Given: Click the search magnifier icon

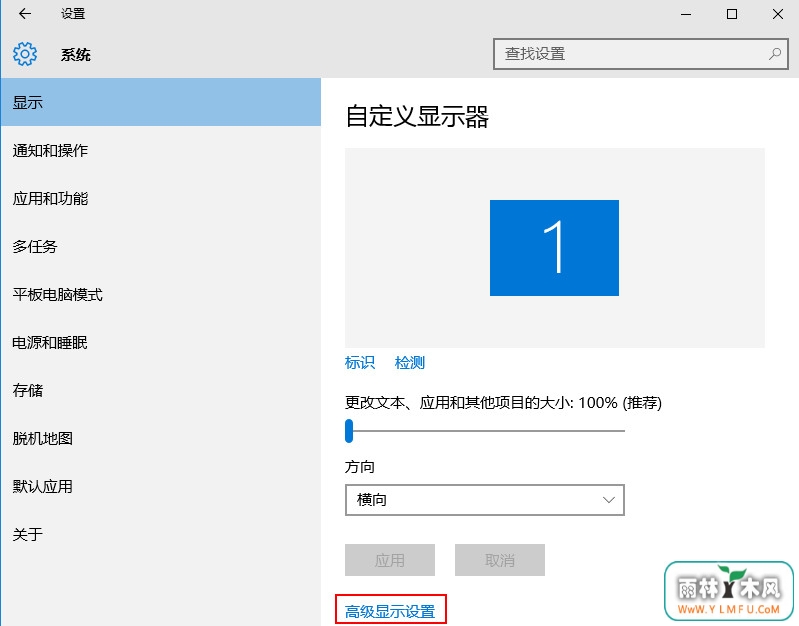Looking at the screenshot, I should coord(775,54).
